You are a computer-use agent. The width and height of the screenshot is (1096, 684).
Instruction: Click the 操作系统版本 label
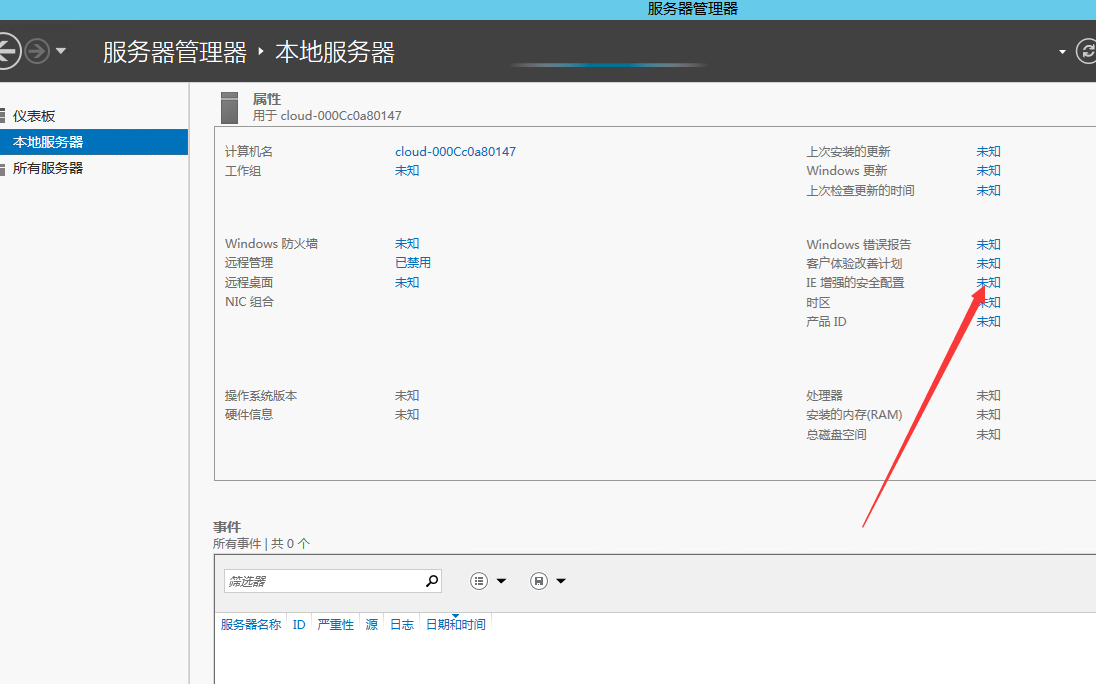click(261, 395)
